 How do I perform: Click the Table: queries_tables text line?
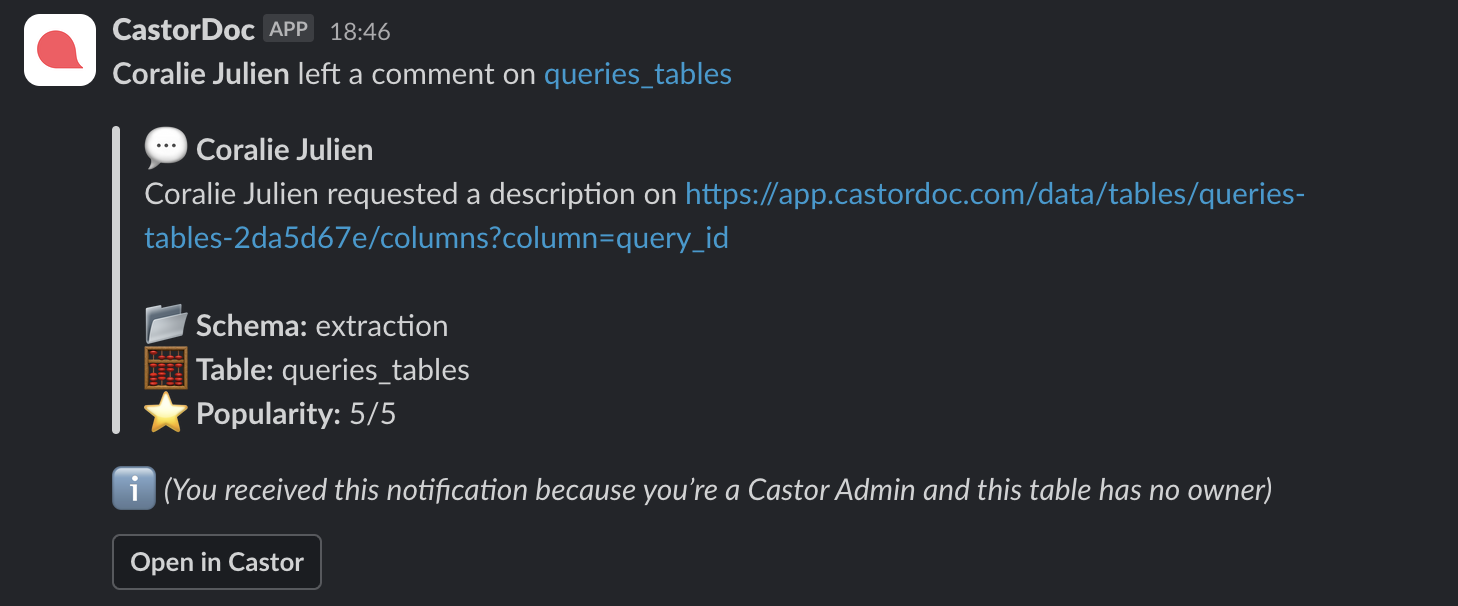pyautogui.click(x=333, y=370)
